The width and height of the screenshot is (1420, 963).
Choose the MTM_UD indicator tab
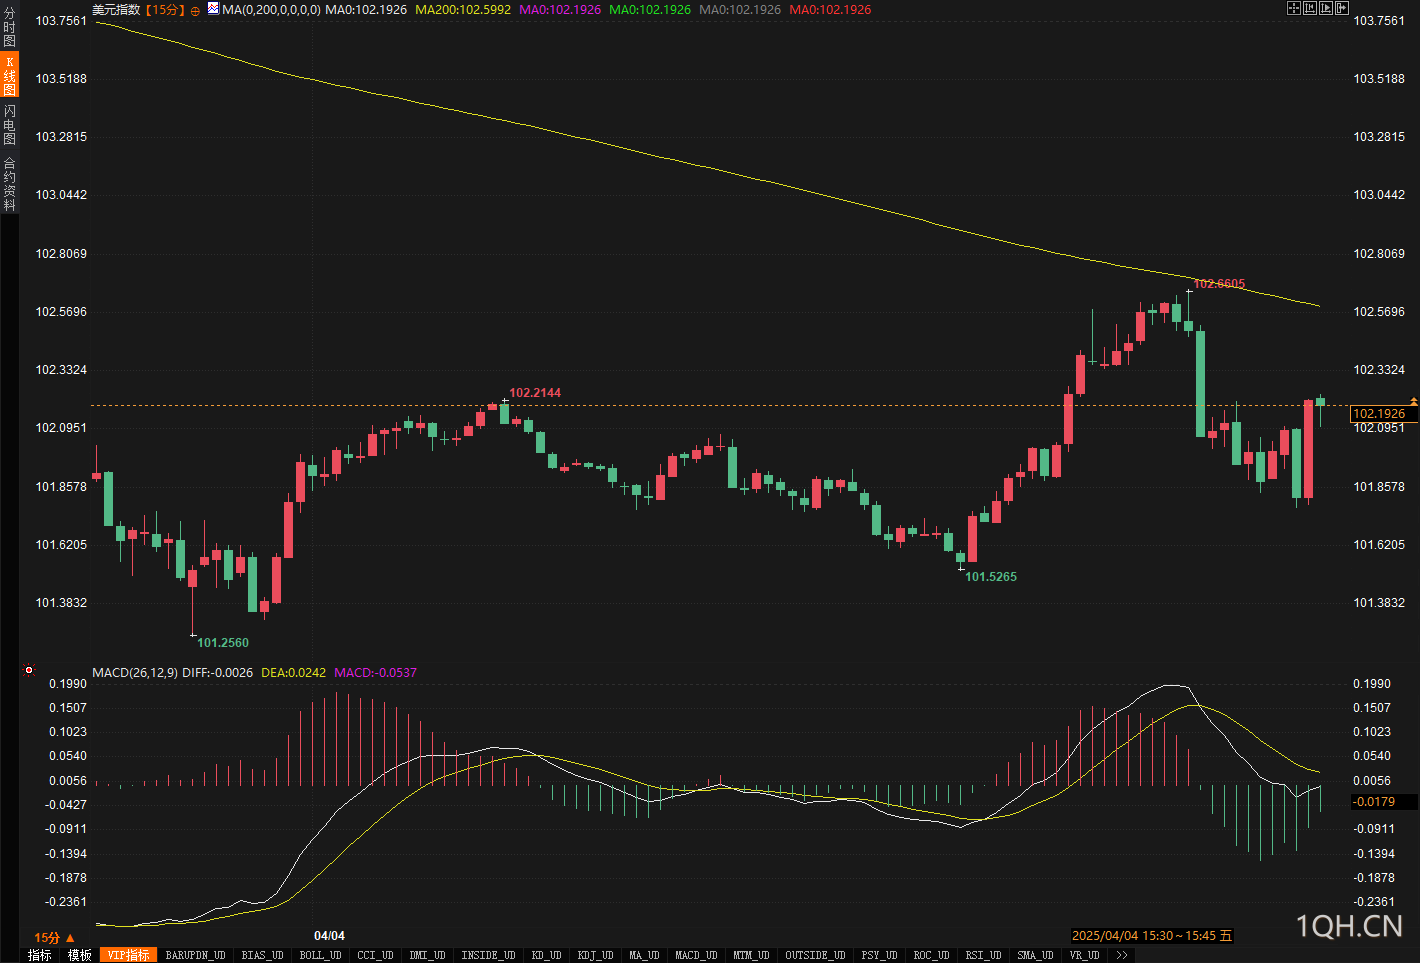[x=751, y=955]
